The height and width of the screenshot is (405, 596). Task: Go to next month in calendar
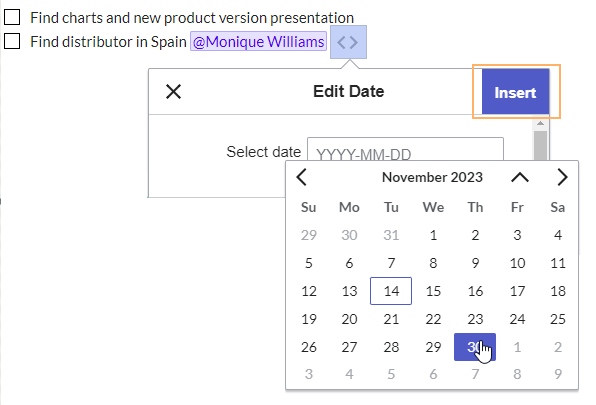tap(562, 177)
